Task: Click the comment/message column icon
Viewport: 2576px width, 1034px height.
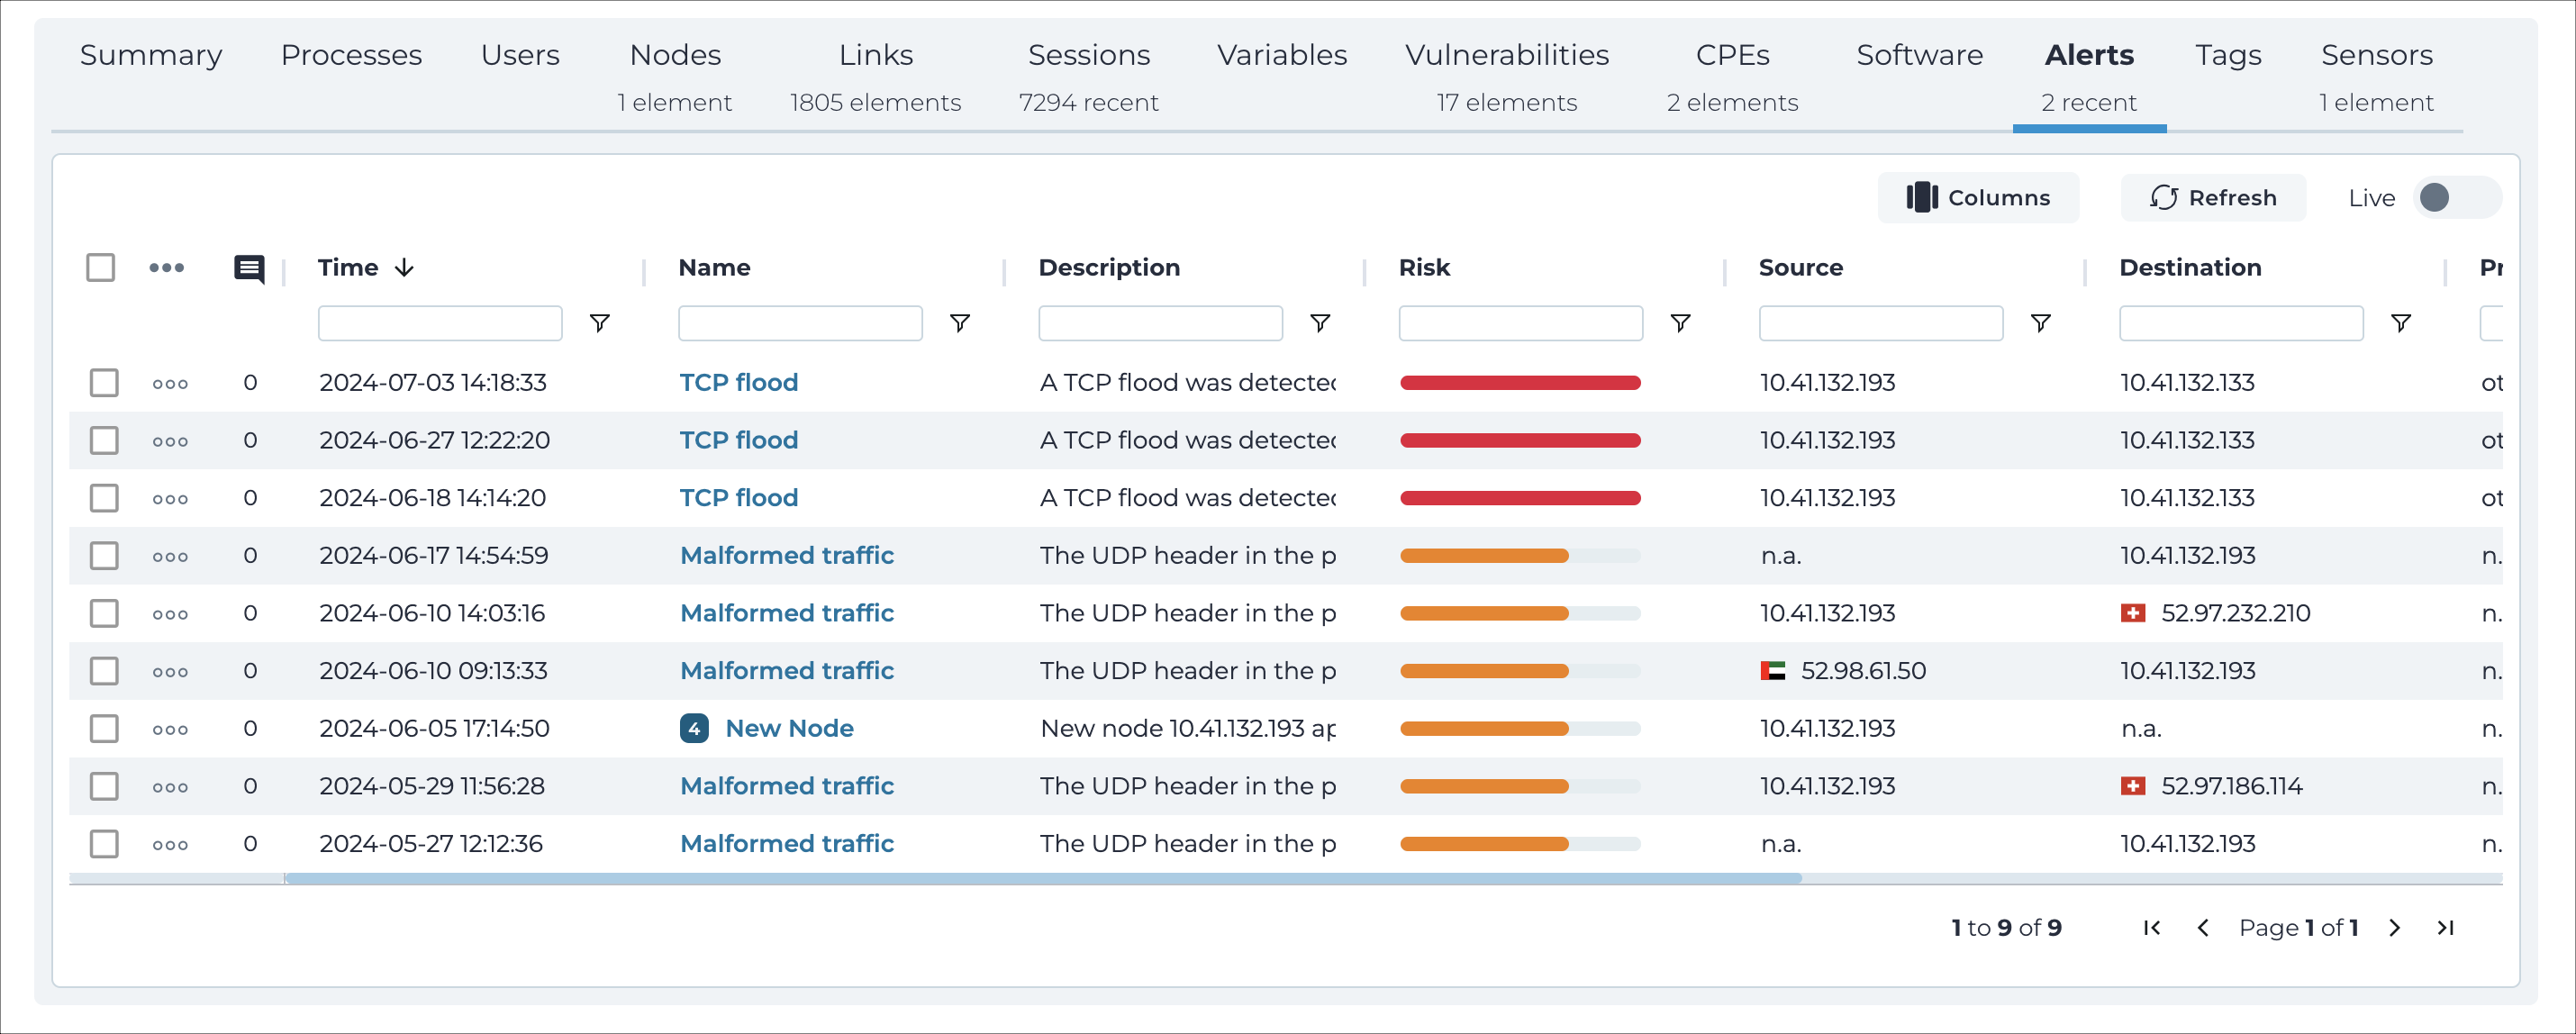Action: click(249, 268)
